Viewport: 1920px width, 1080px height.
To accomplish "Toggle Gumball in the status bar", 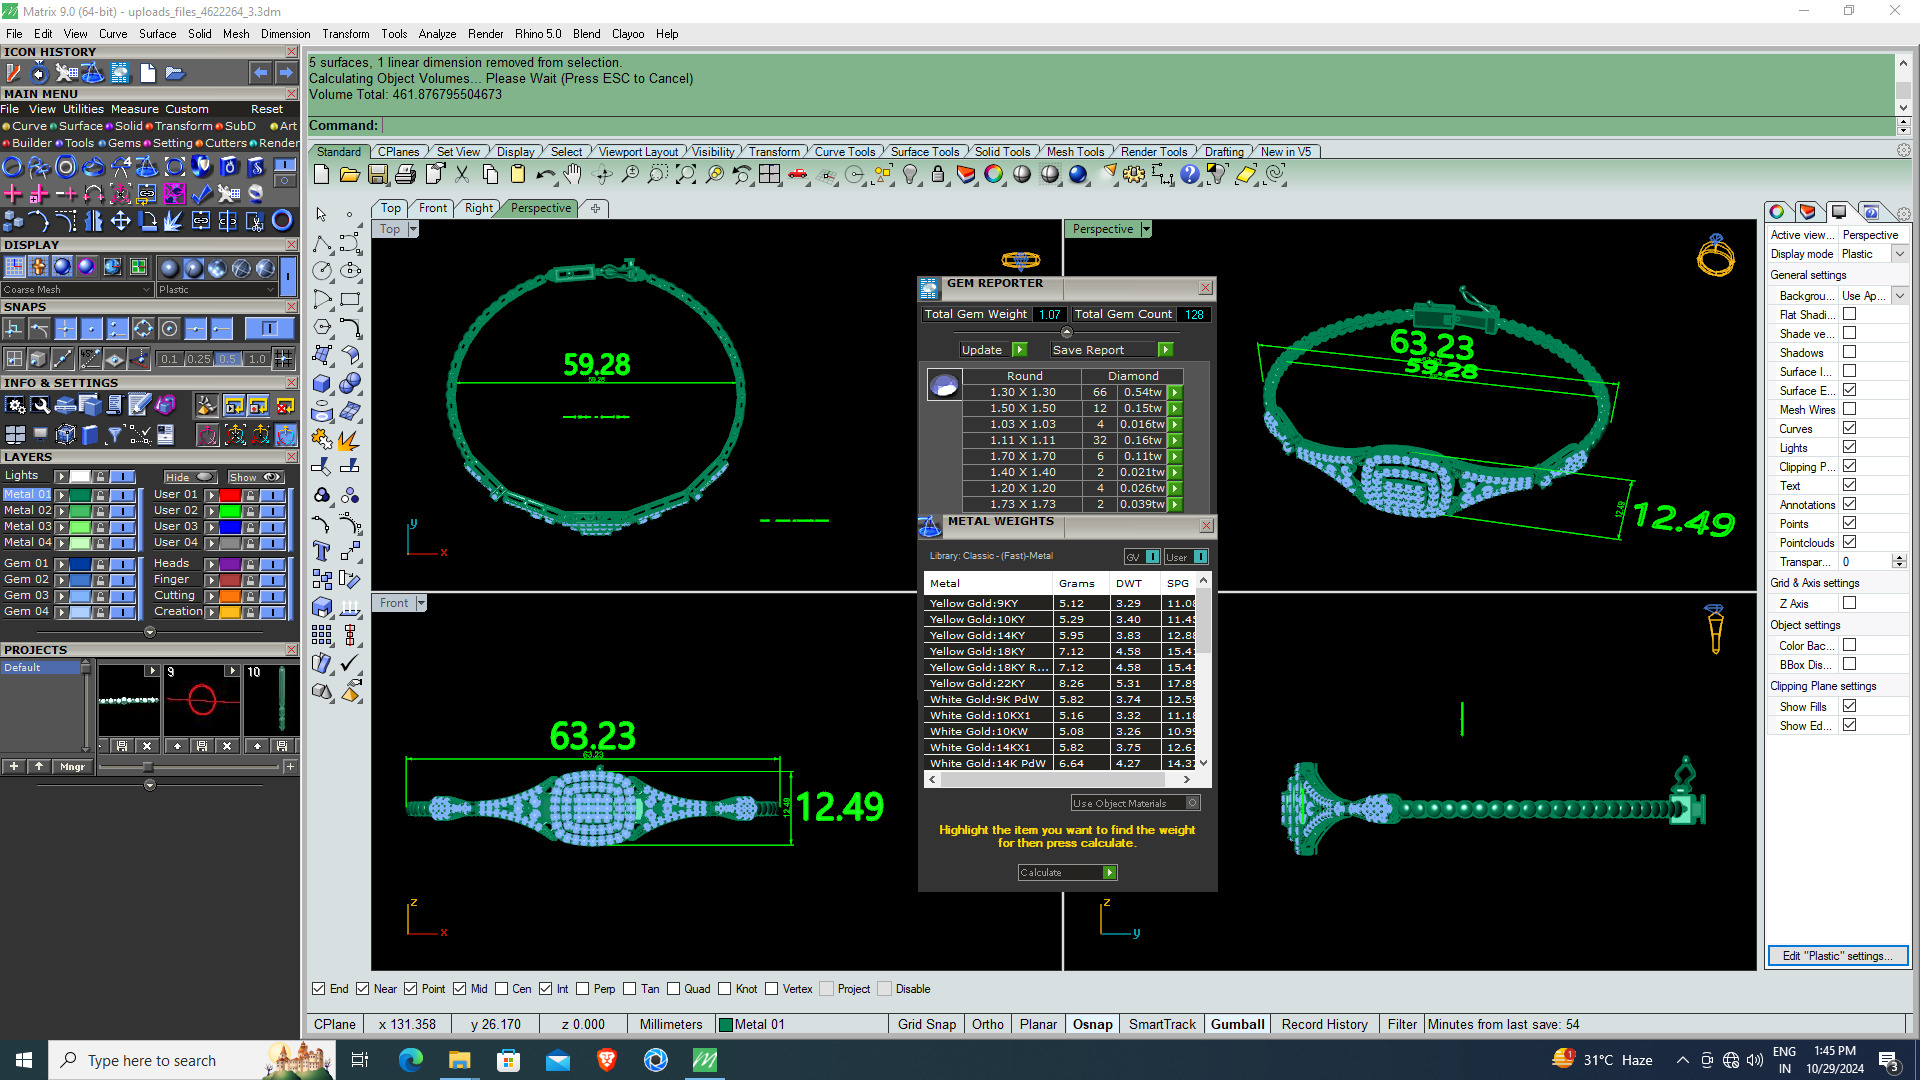I will 1237,1024.
